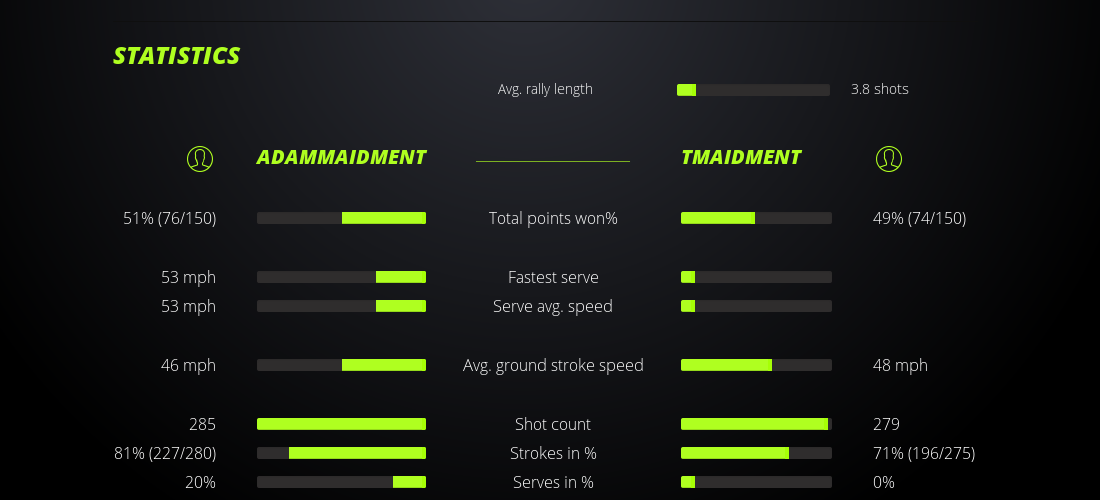Select the Serve avg. speed label
Viewport: 1100px width, 500px height.
[x=553, y=306]
